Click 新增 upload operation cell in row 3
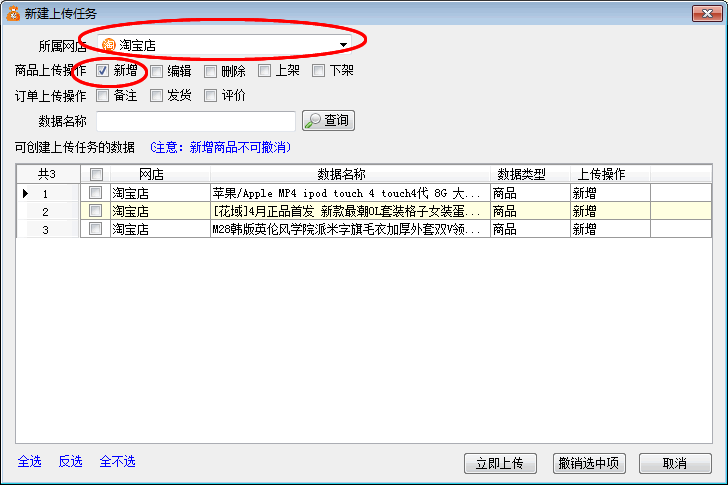The height and width of the screenshot is (485, 728). (610, 229)
